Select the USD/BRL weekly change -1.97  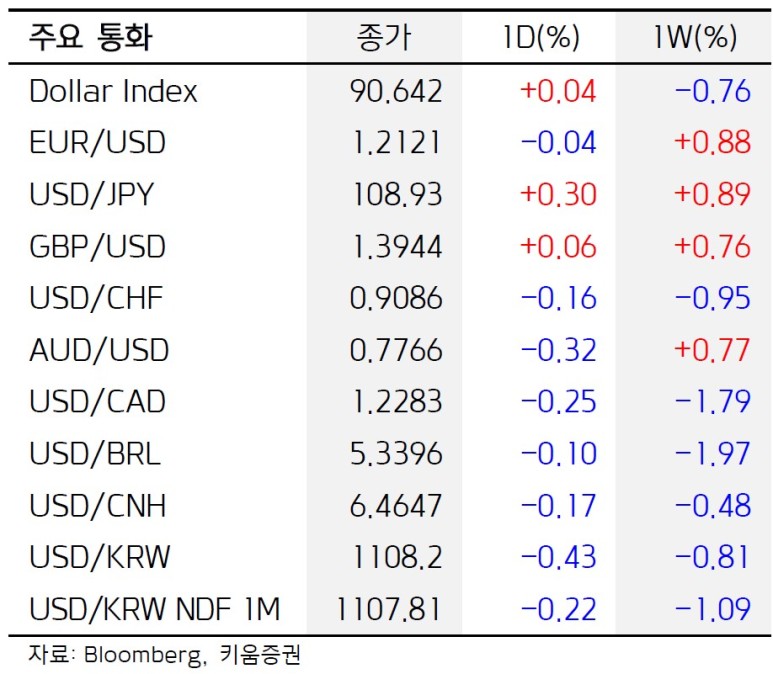coord(712,453)
